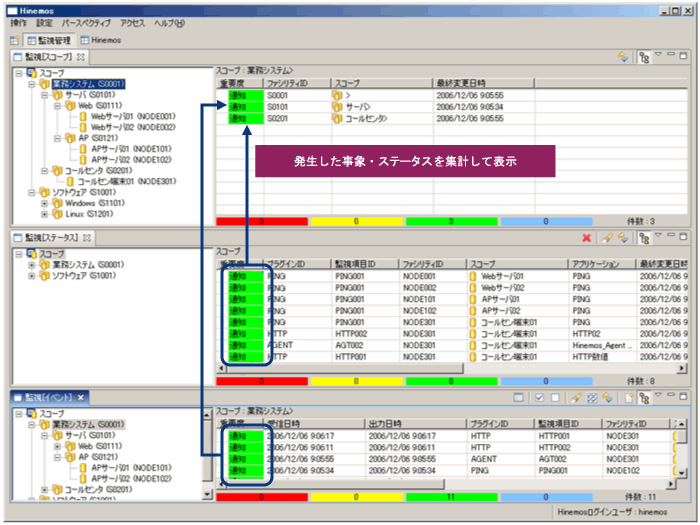Expand Web (S0111) in the 監視[イベント] tree
Screen dimensions: 700x525
tap(57, 446)
